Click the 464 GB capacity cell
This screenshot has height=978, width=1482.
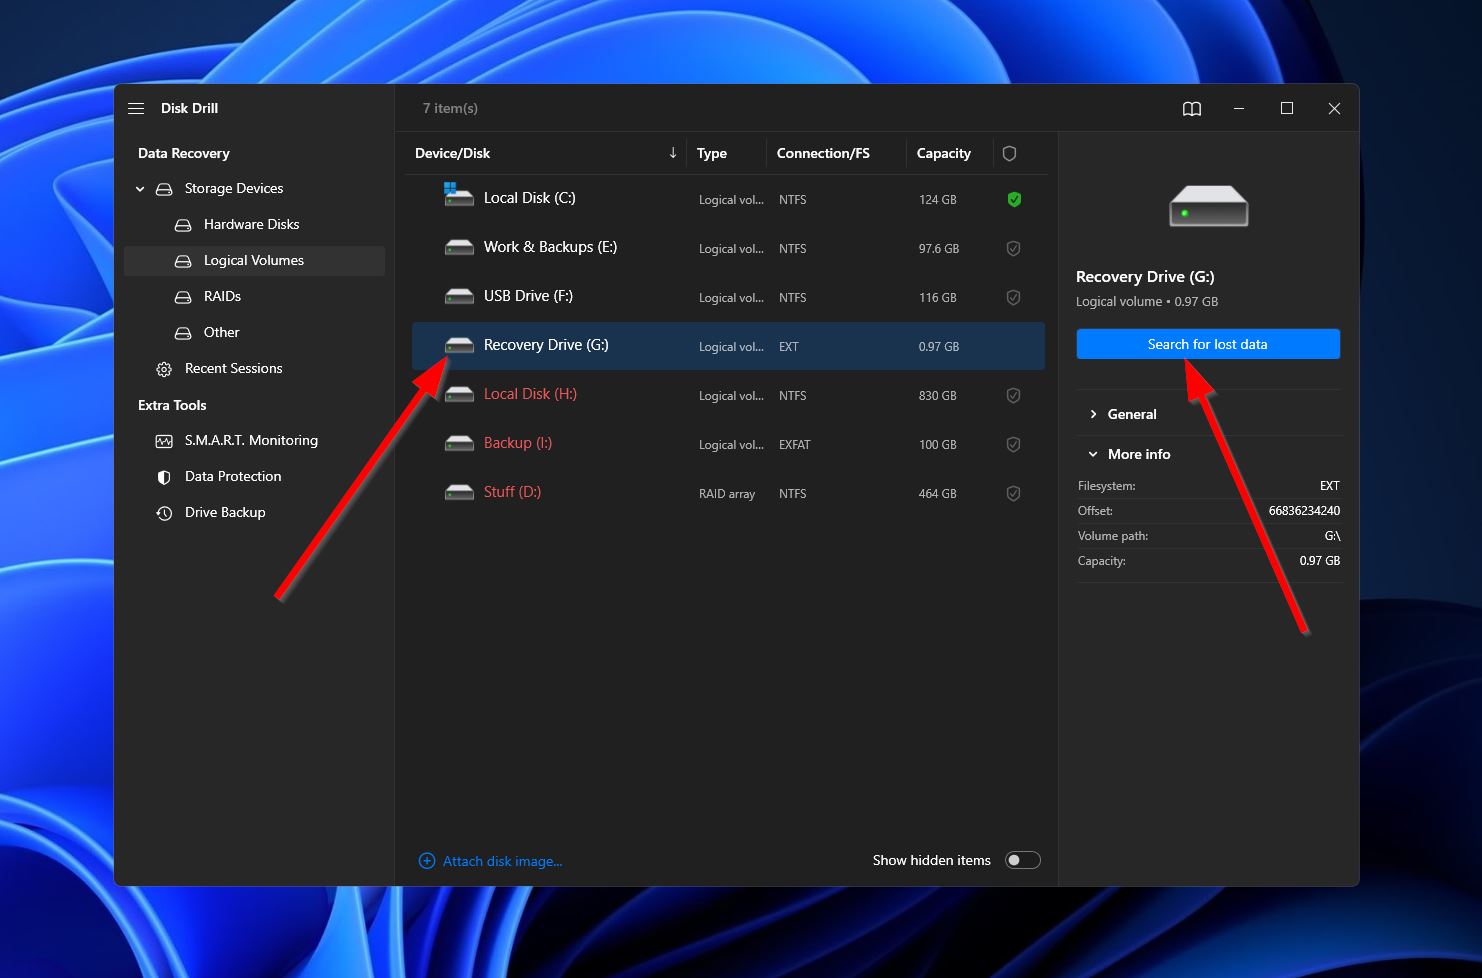click(x=937, y=494)
